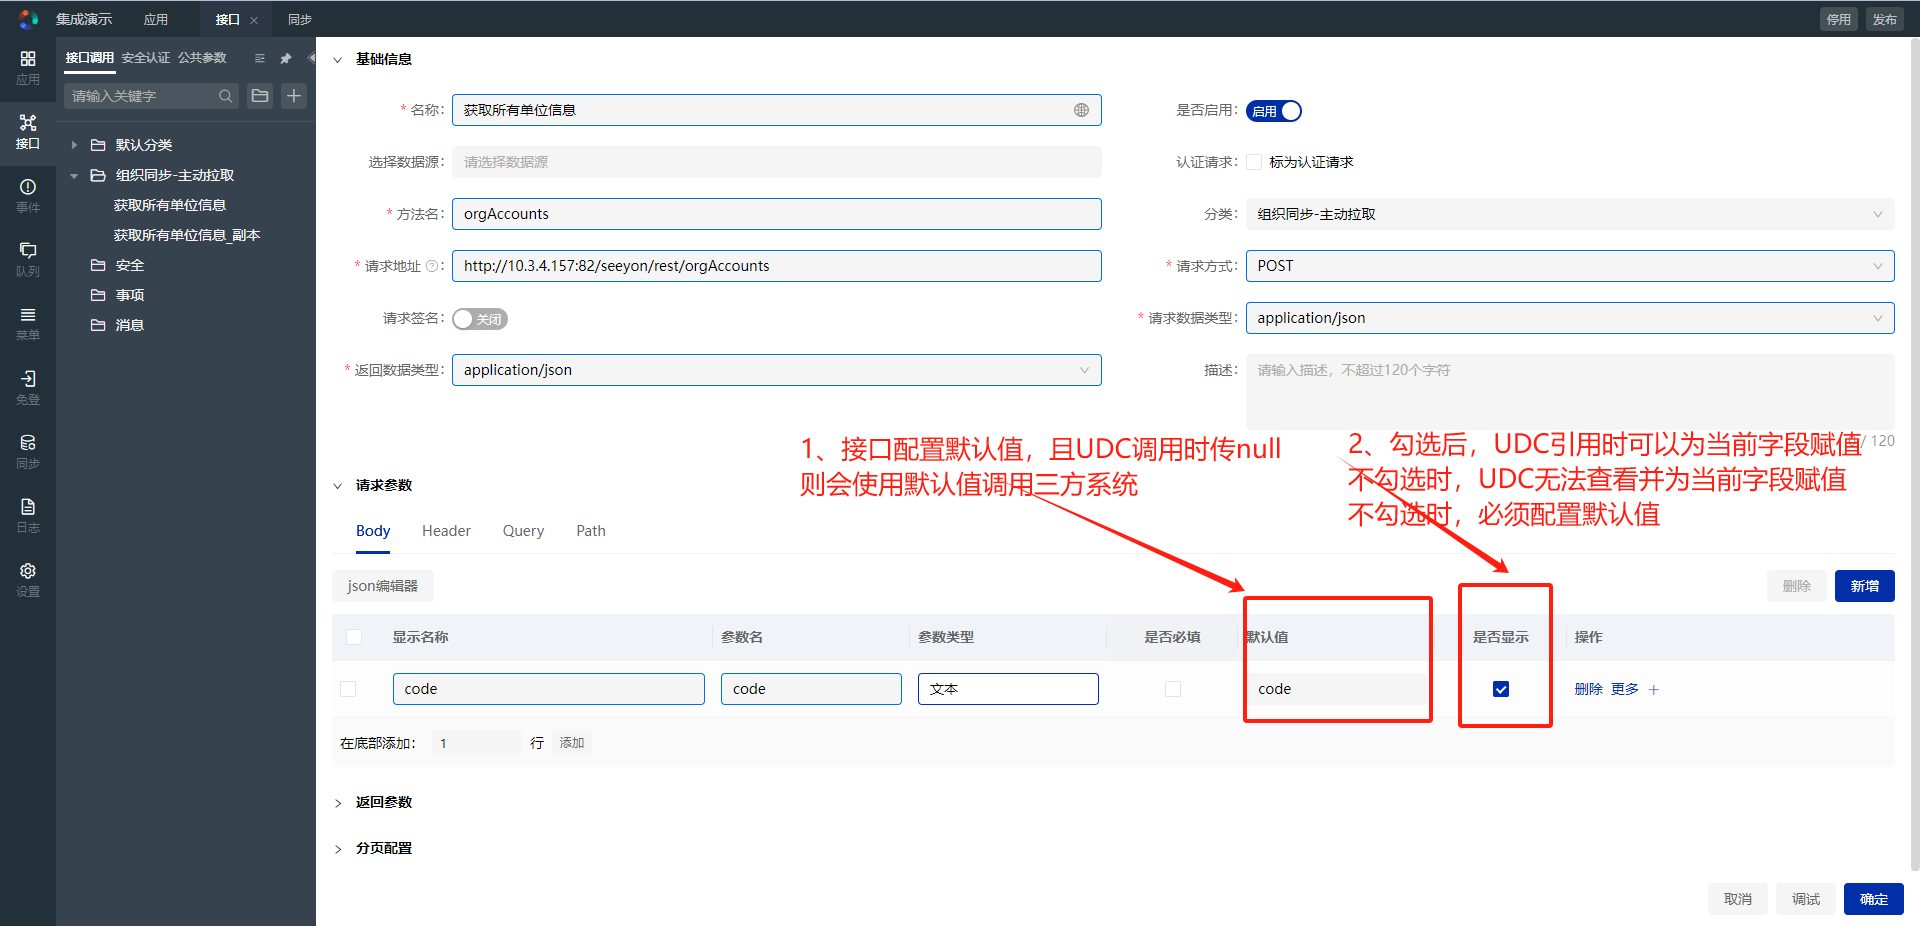Close the 接口 tab
The image size is (1920, 926).
click(254, 20)
